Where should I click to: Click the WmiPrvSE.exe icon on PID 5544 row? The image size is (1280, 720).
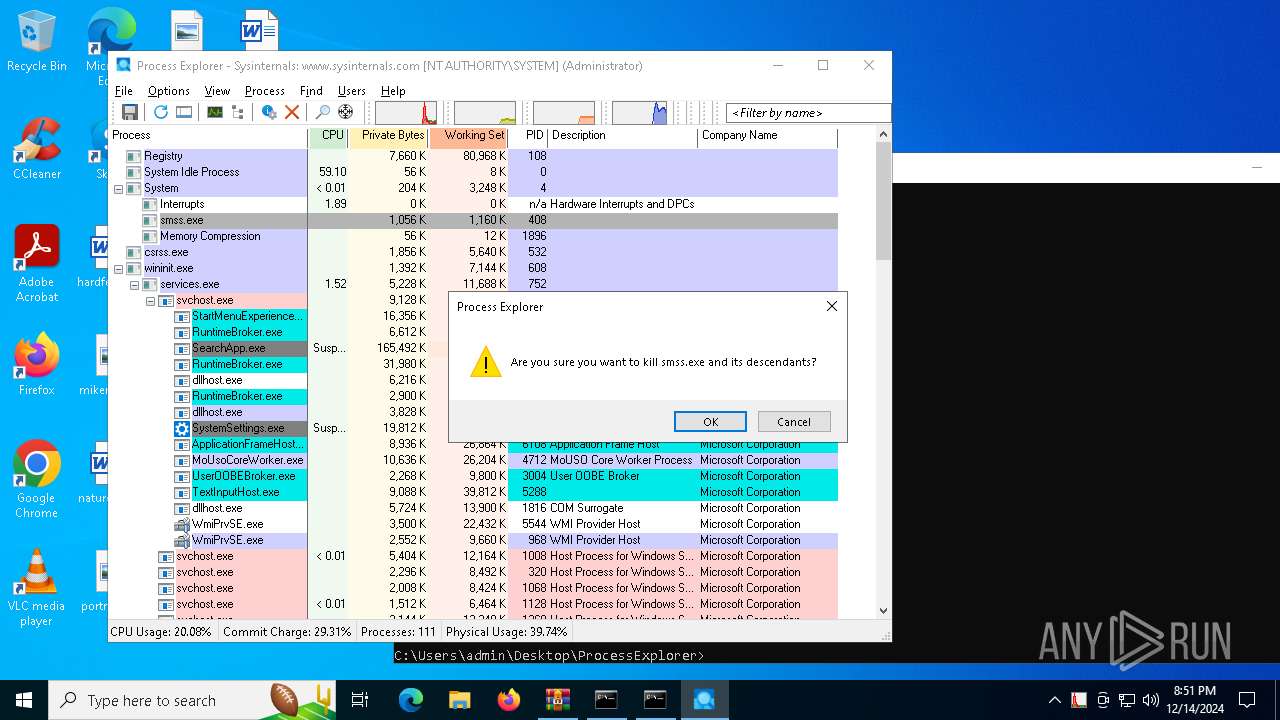pyautogui.click(x=182, y=524)
